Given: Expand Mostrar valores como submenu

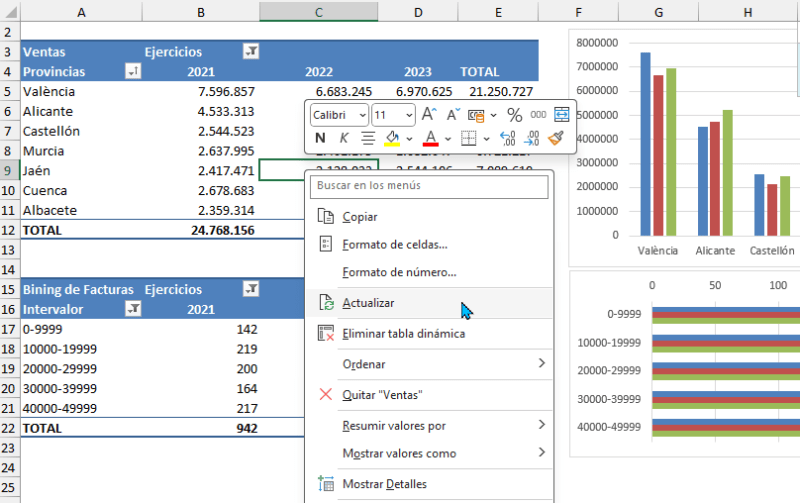Looking at the screenshot, I should [429, 453].
